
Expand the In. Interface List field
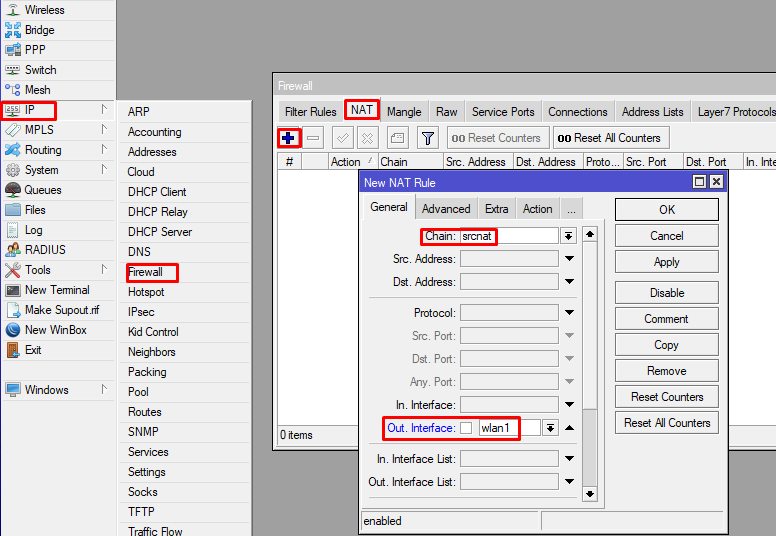pos(570,459)
